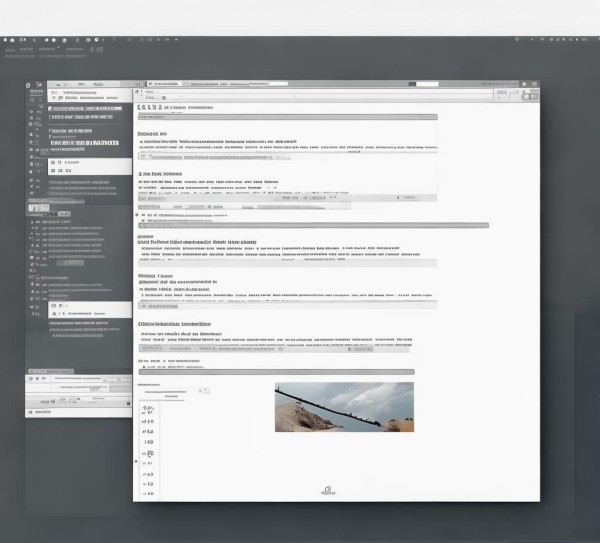Expand the bulleted row above the second gray bar
The width and height of the screenshot is (600, 543).
[x=141, y=214]
